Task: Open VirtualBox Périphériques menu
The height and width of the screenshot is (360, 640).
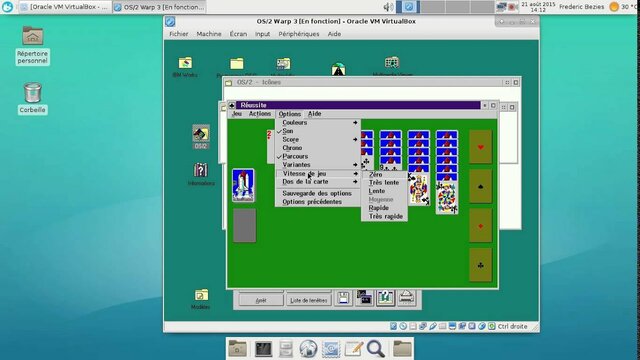Action: pyautogui.click(x=299, y=34)
